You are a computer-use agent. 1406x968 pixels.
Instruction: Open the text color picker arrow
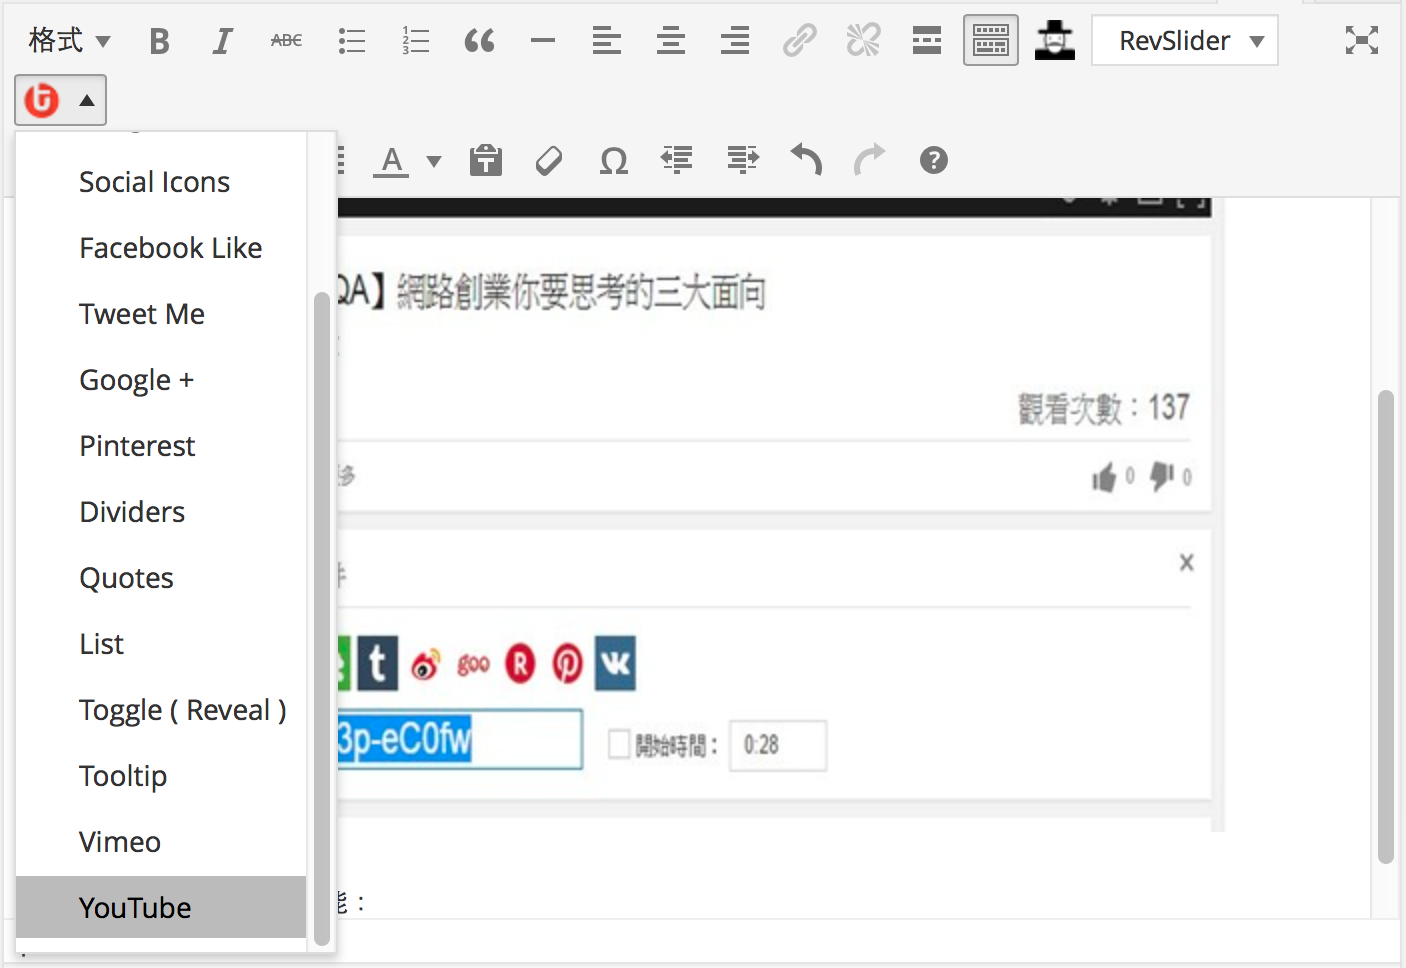click(432, 160)
